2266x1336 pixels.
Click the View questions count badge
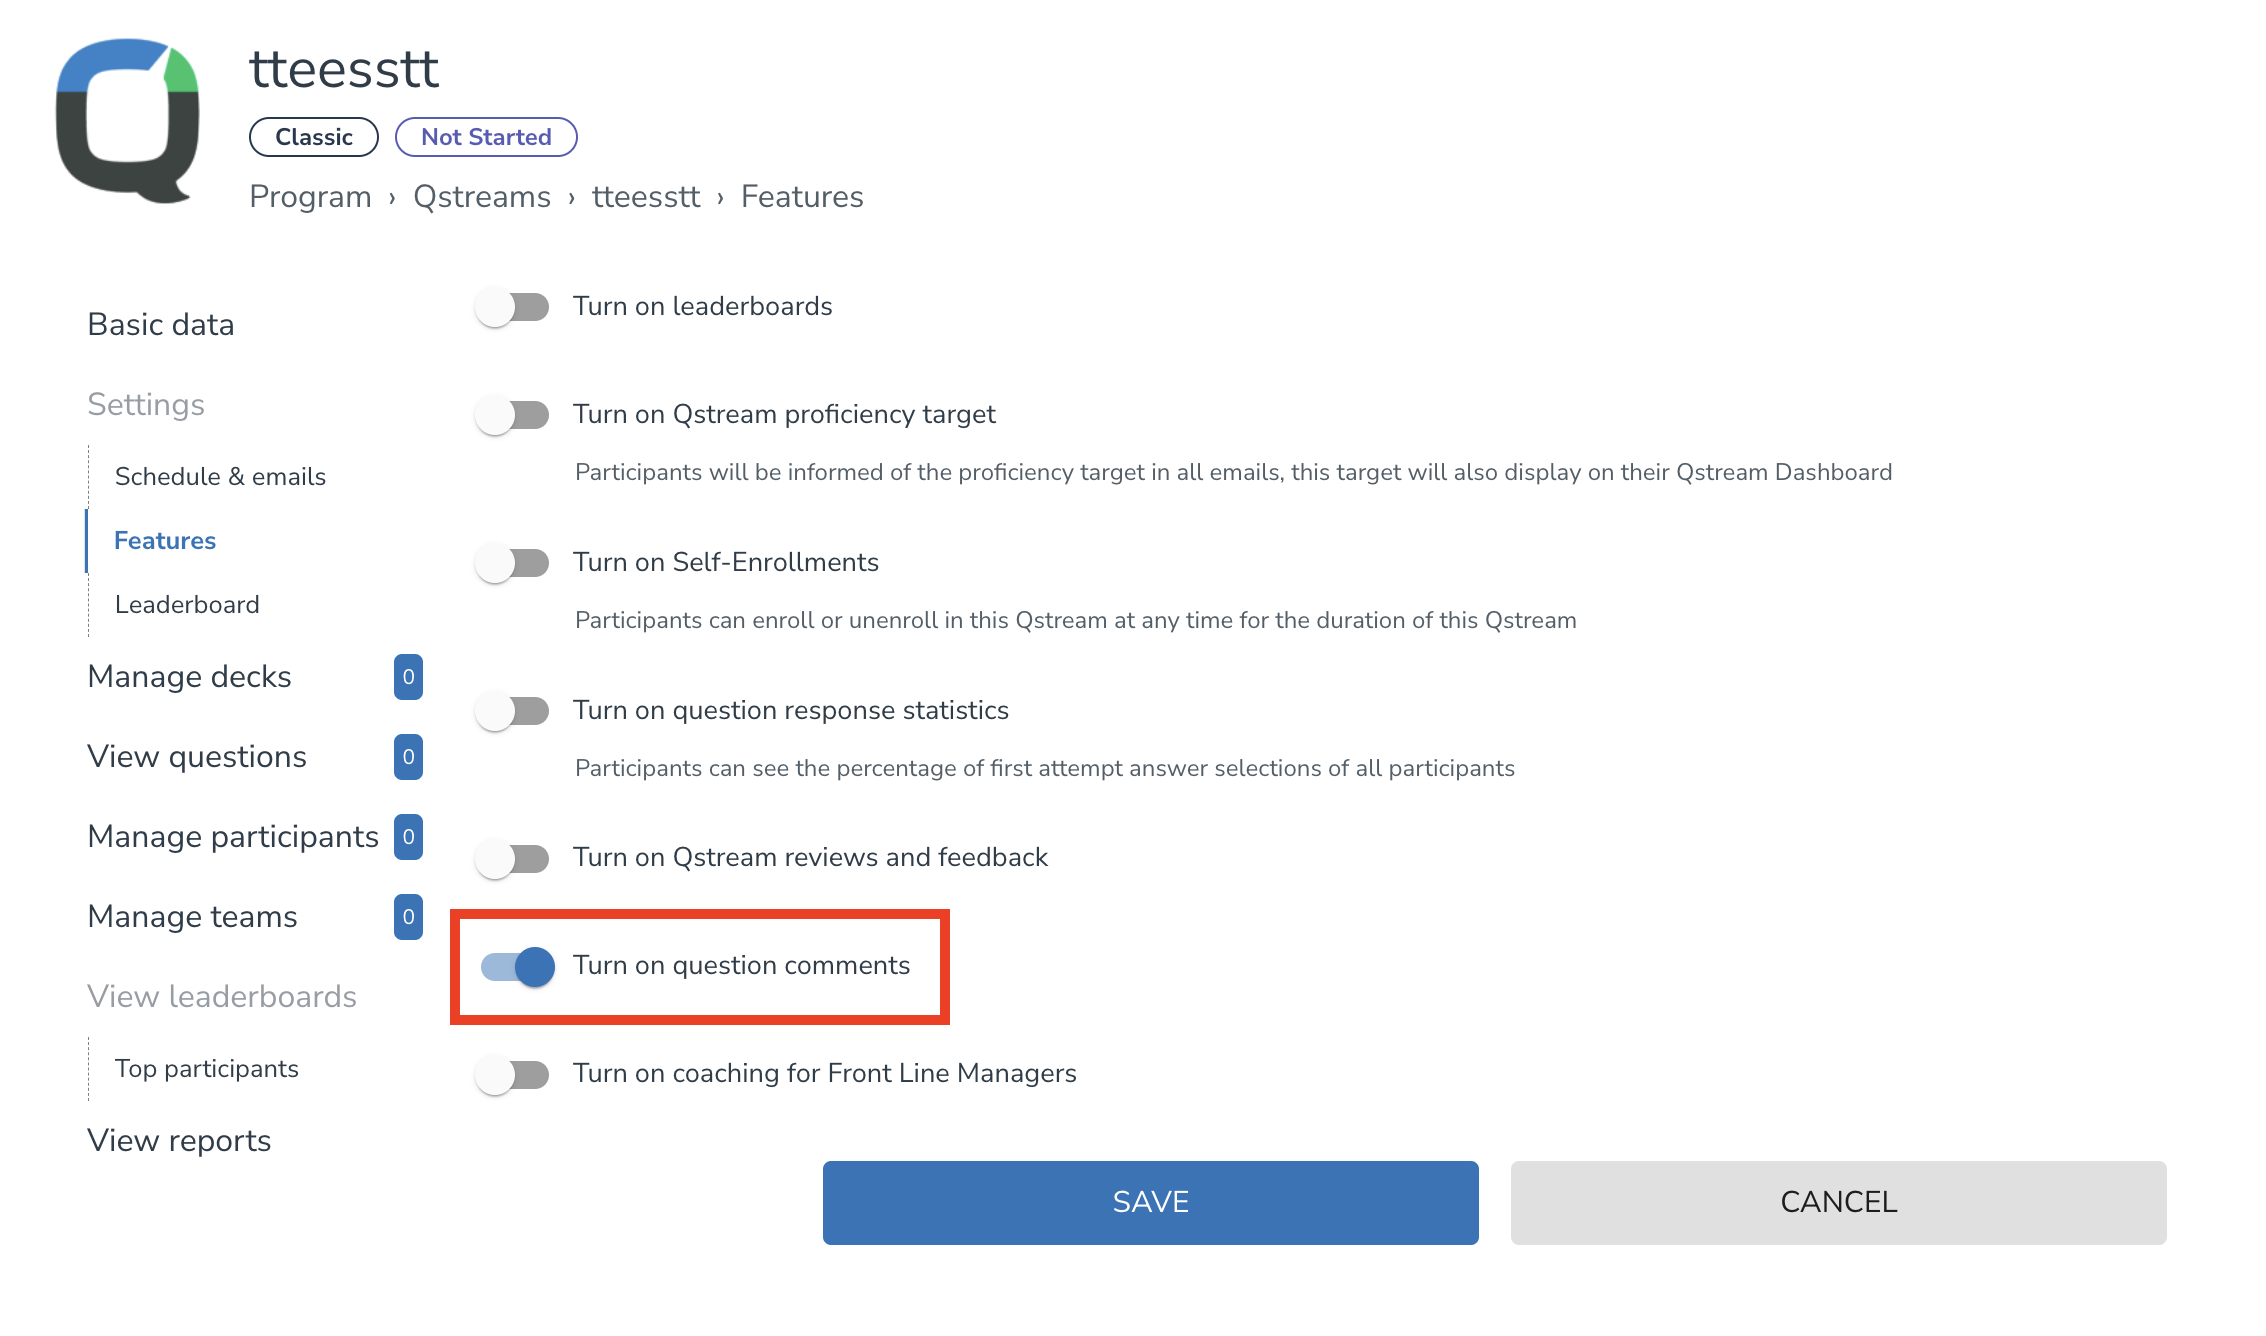(x=408, y=757)
